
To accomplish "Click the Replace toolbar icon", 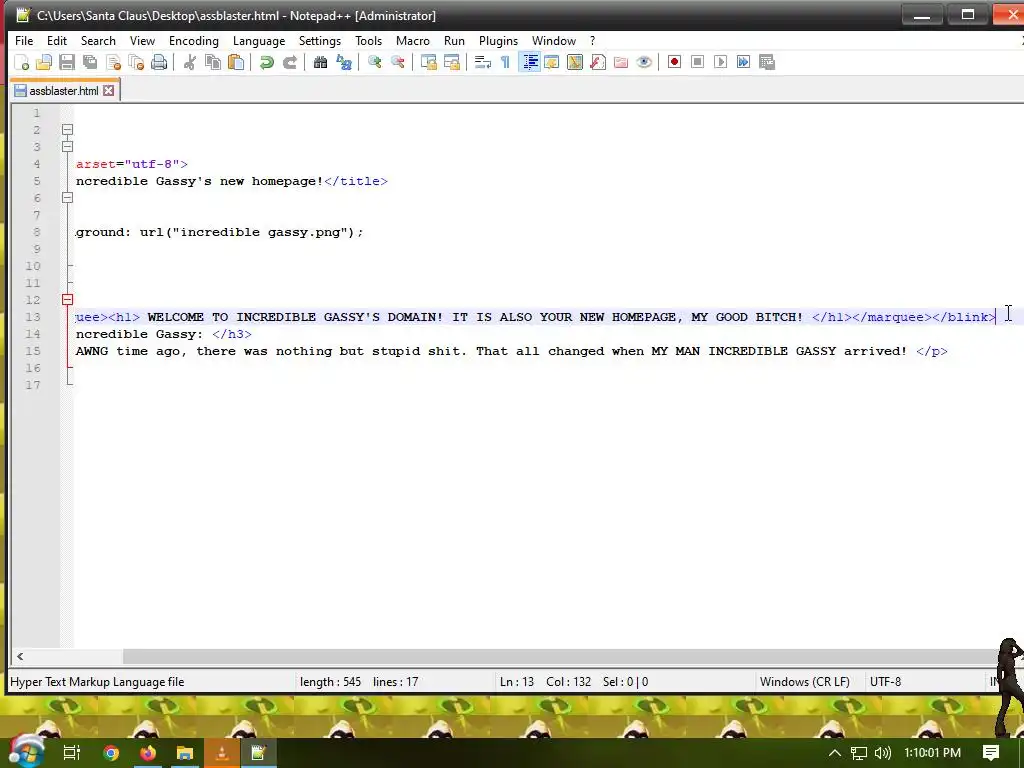I will click(344, 62).
